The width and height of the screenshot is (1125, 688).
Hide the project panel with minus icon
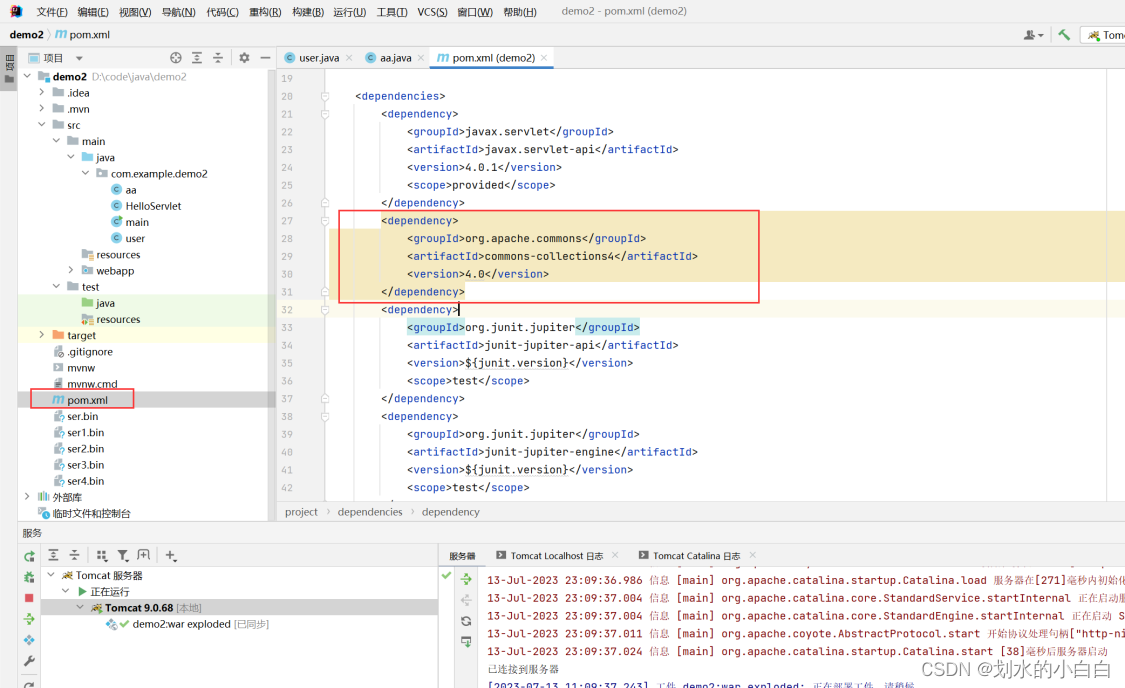click(265, 57)
